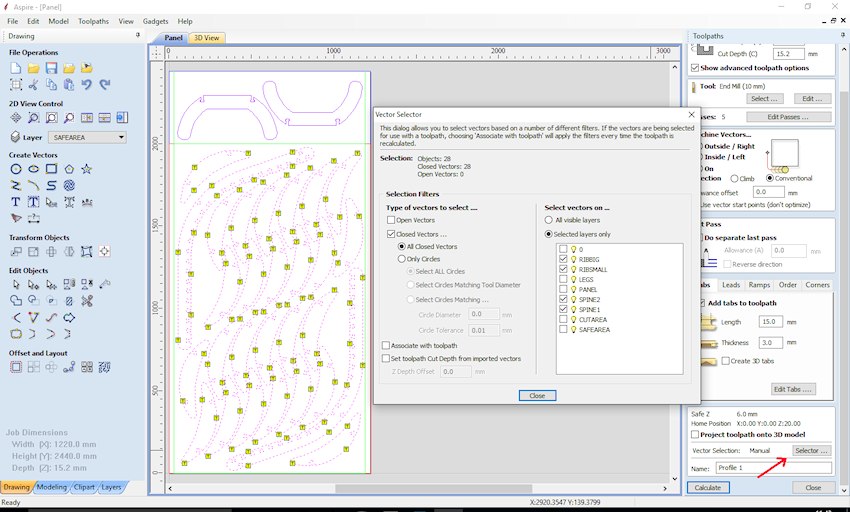This screenshot has height=512, width=850.
Task: Enable the Open Vectors checkbox
Action: (x=391, y=220)
